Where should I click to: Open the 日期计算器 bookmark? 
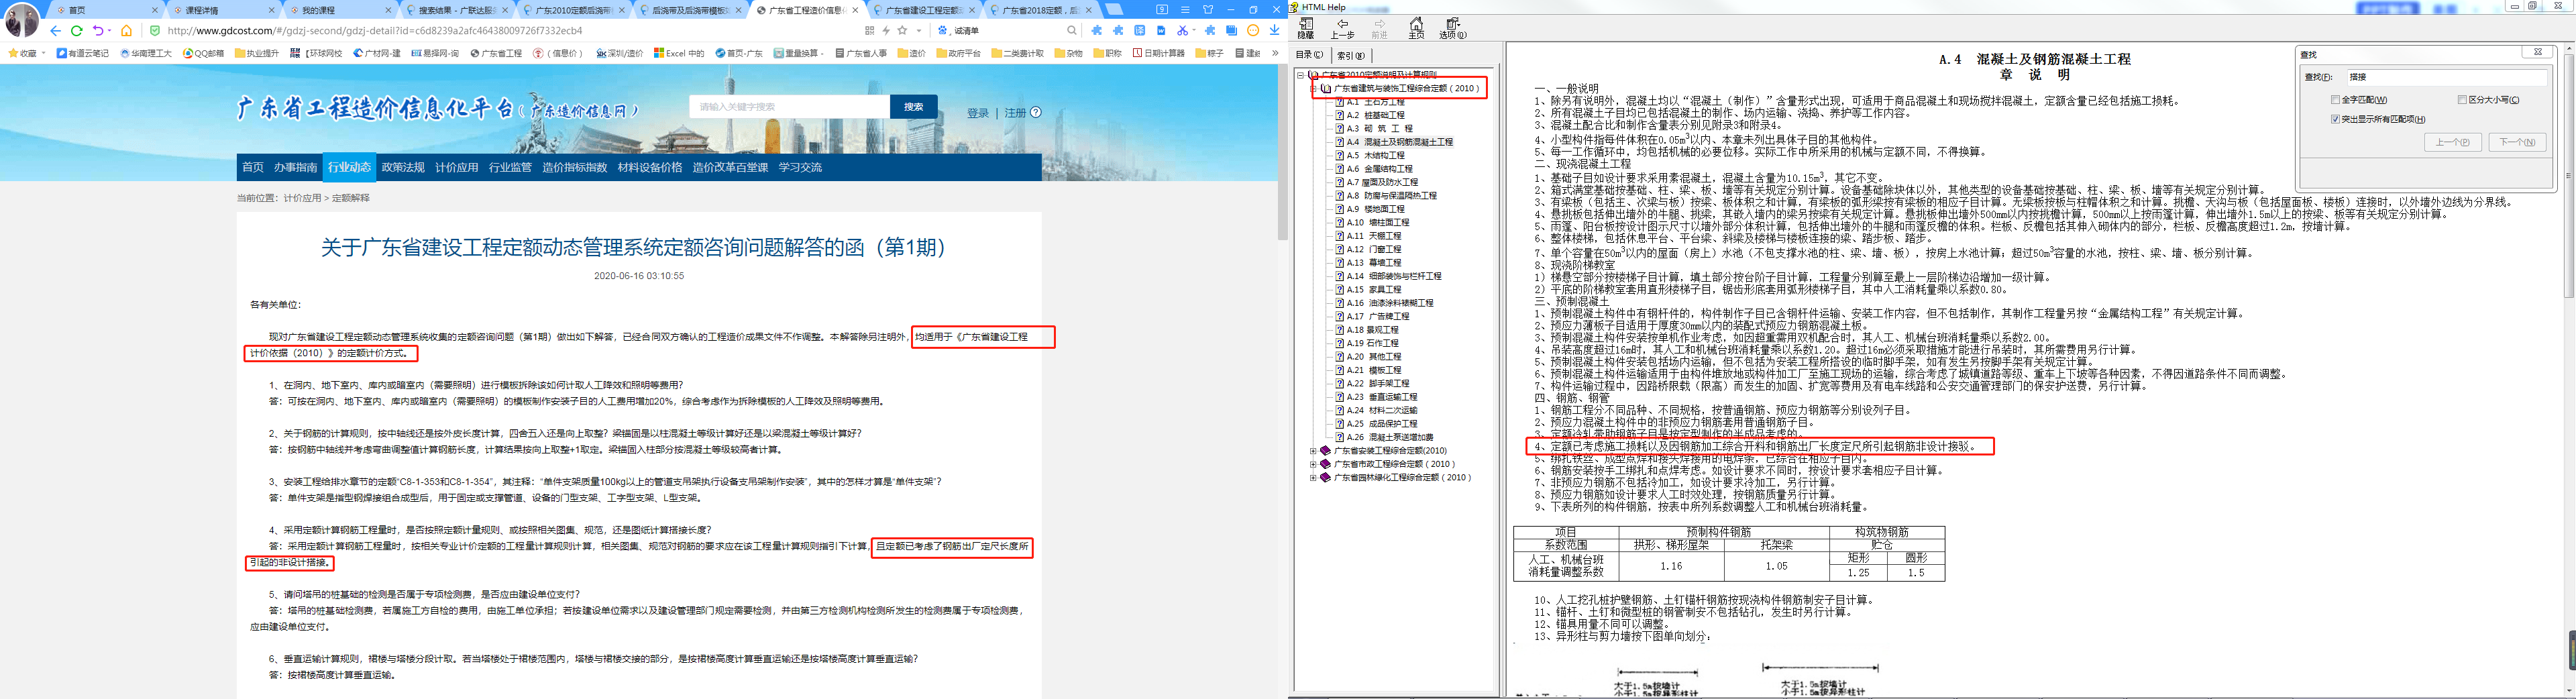(x=1158, y=53)
